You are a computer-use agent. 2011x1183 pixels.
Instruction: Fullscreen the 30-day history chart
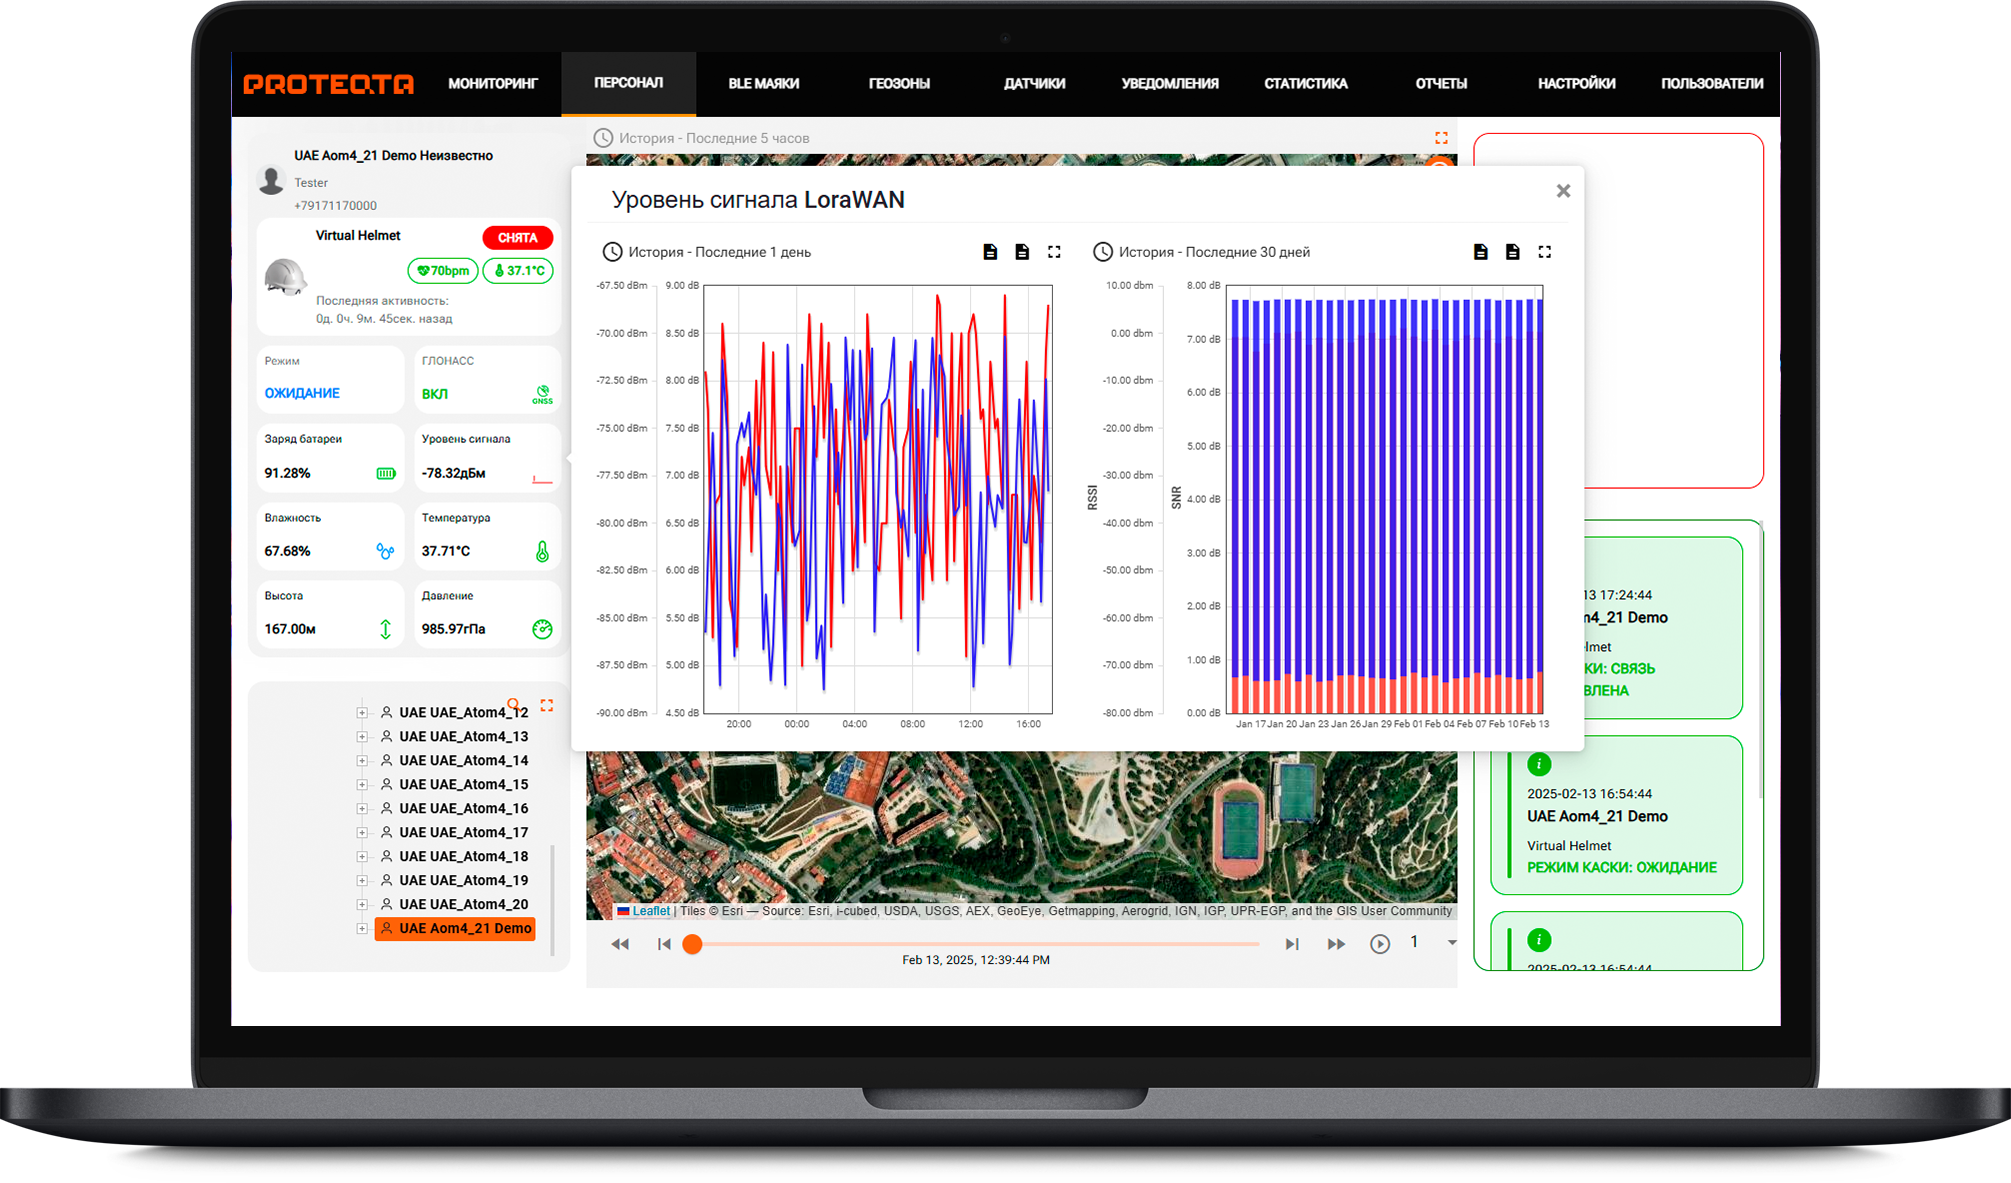click(x=1545, y=252)
